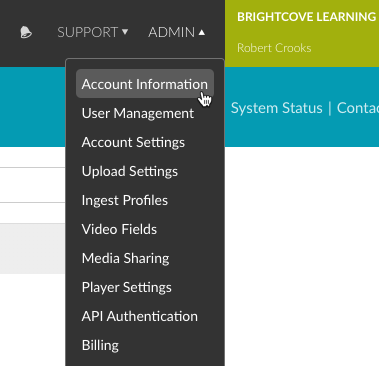Expand the SUPPORT dropdown menu
The image size is (379, 366).
tap(93, 32)
